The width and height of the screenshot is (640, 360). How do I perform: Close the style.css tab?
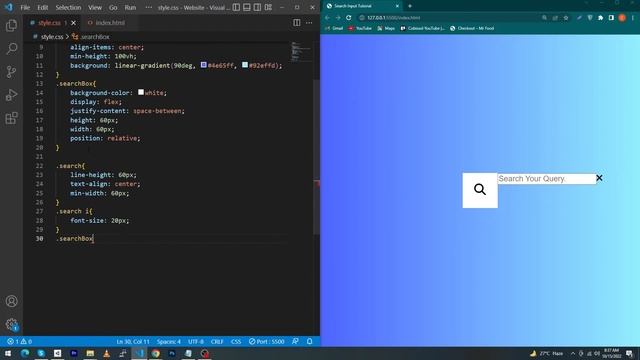[x=73, y=23]
